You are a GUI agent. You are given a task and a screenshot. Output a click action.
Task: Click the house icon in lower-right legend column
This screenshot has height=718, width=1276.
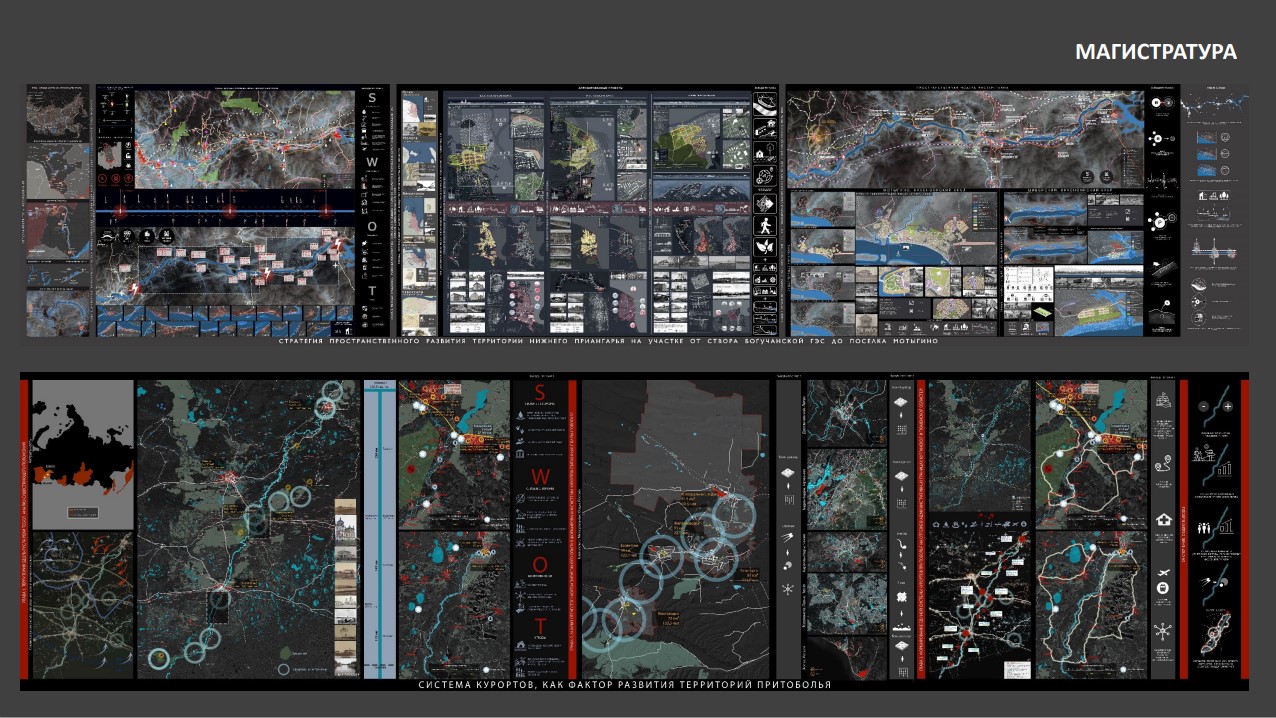tap(1163, 519)
